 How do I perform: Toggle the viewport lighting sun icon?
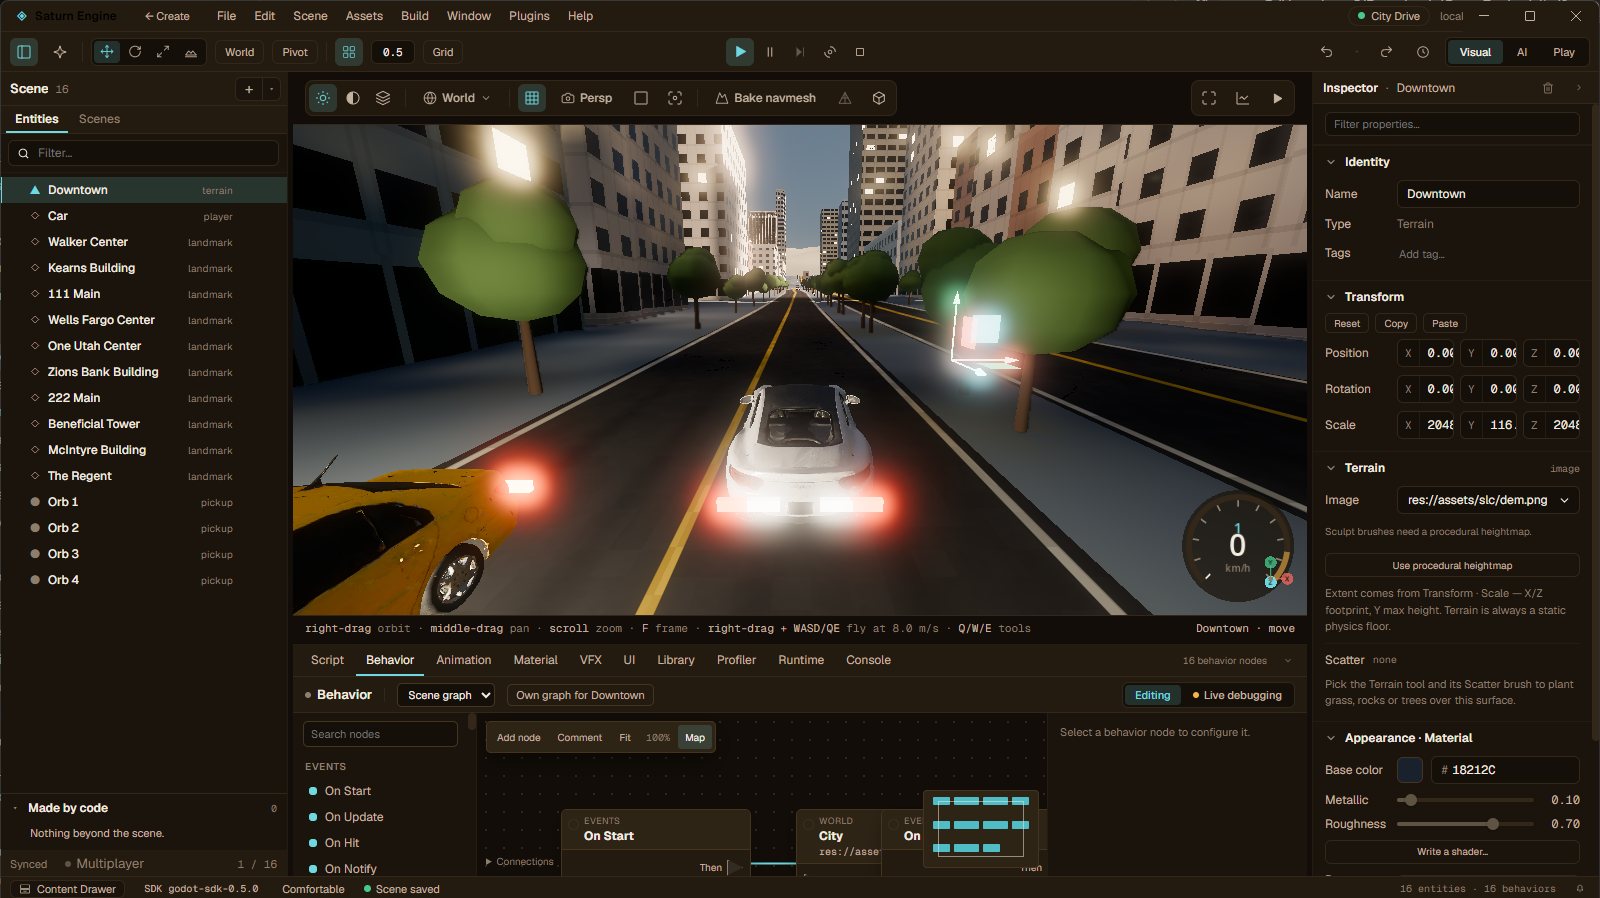tap(323, 98)
